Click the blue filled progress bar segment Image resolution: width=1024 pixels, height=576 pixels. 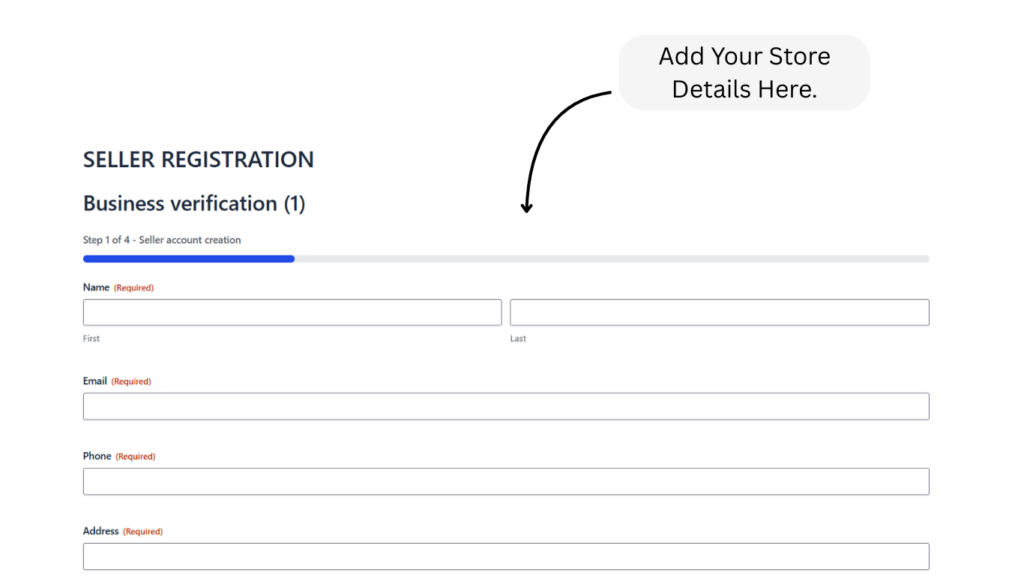point(188,259)
